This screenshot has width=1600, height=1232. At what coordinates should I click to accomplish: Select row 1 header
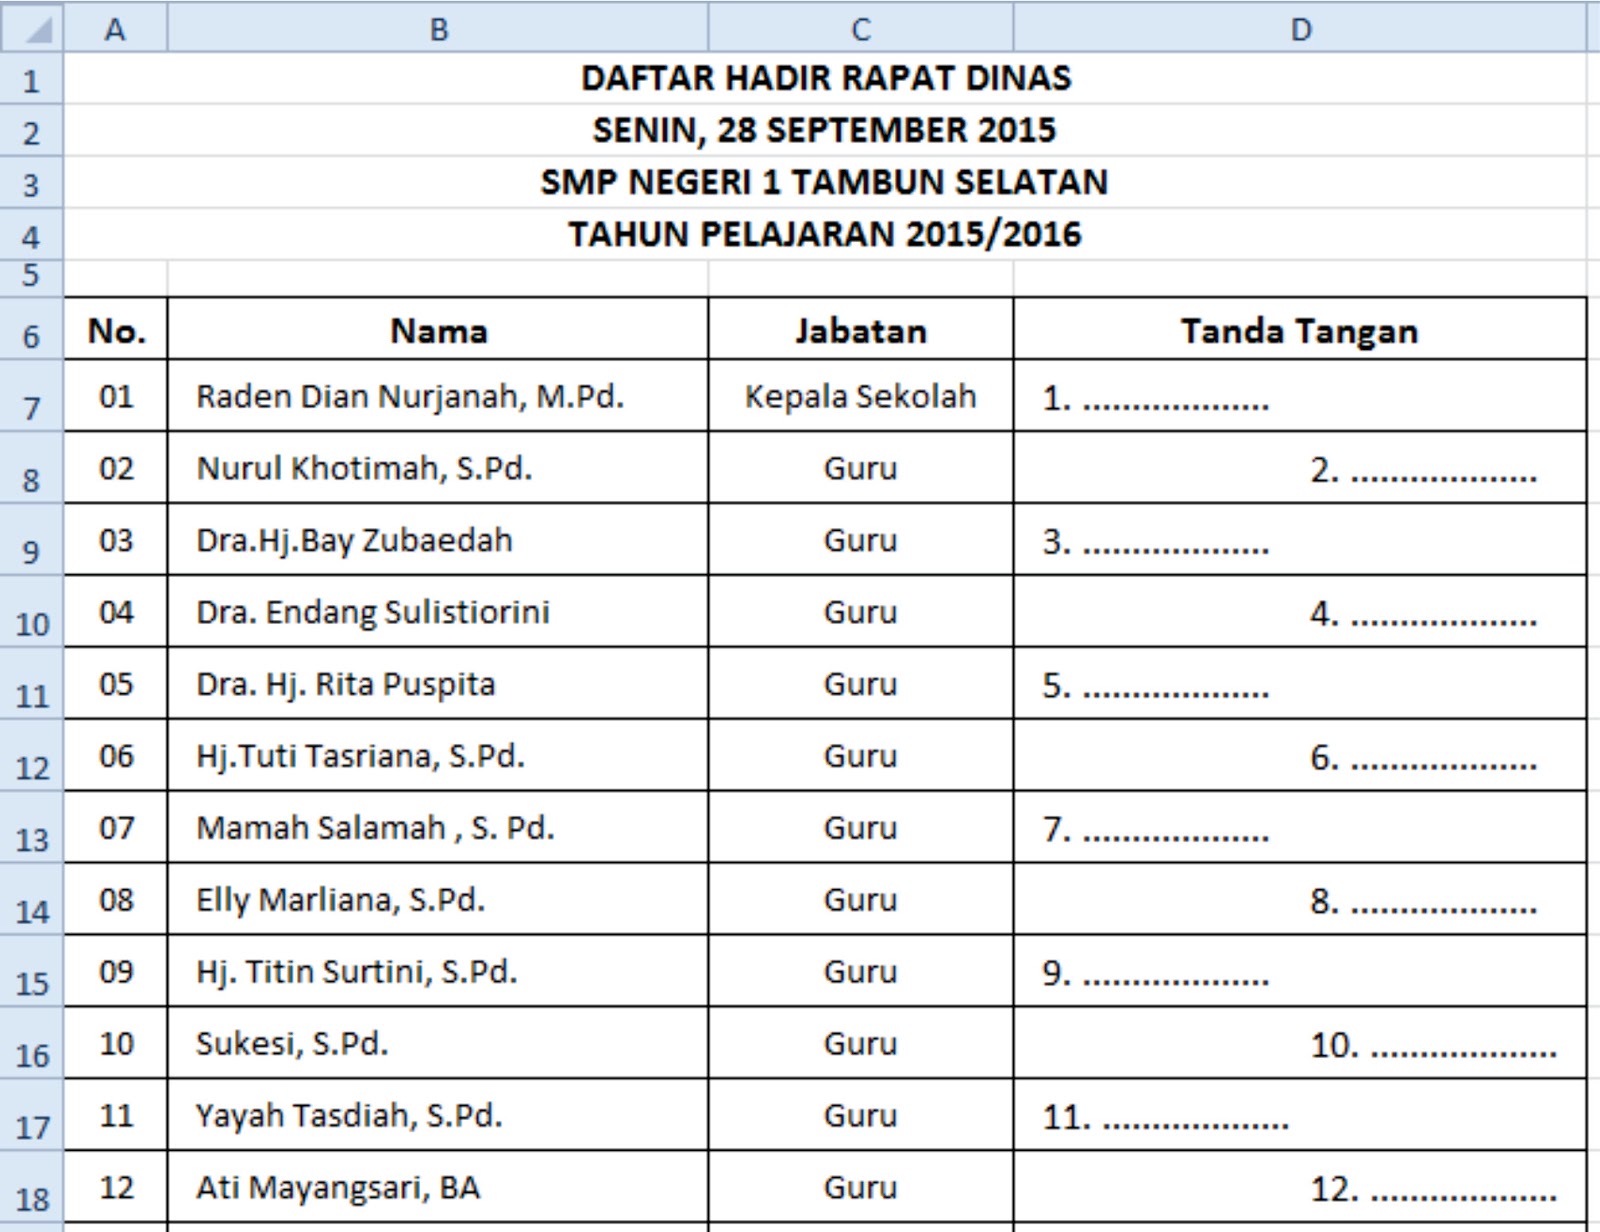pos(32,79)
